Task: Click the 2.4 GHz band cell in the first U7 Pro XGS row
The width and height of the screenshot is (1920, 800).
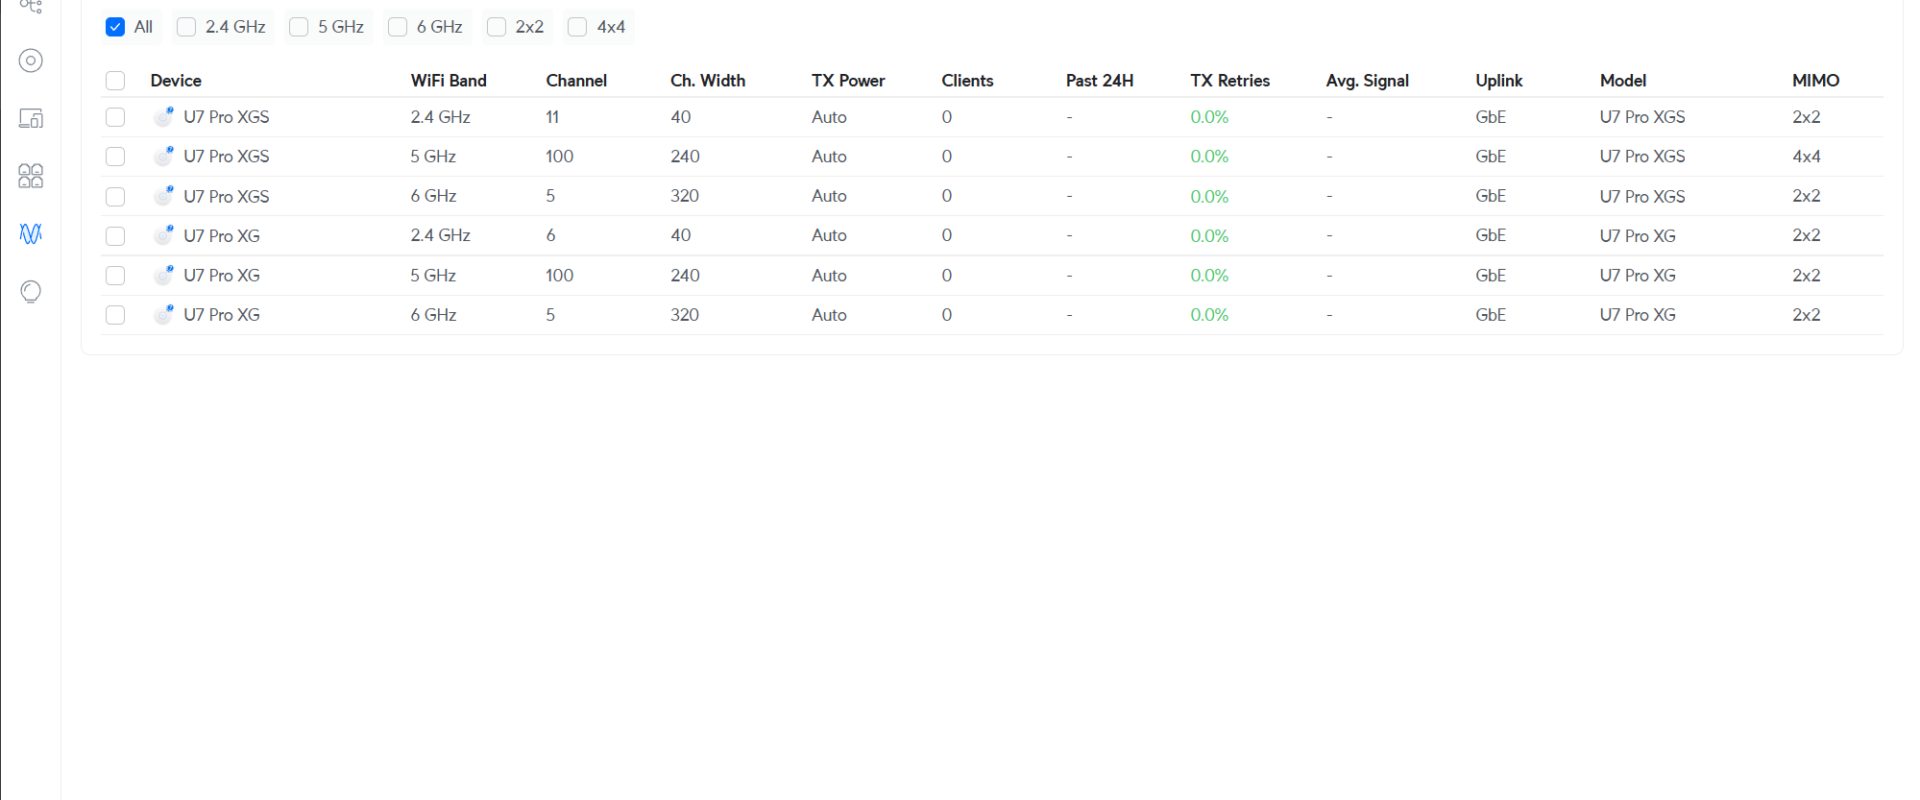Action: (x=440, y=117)
